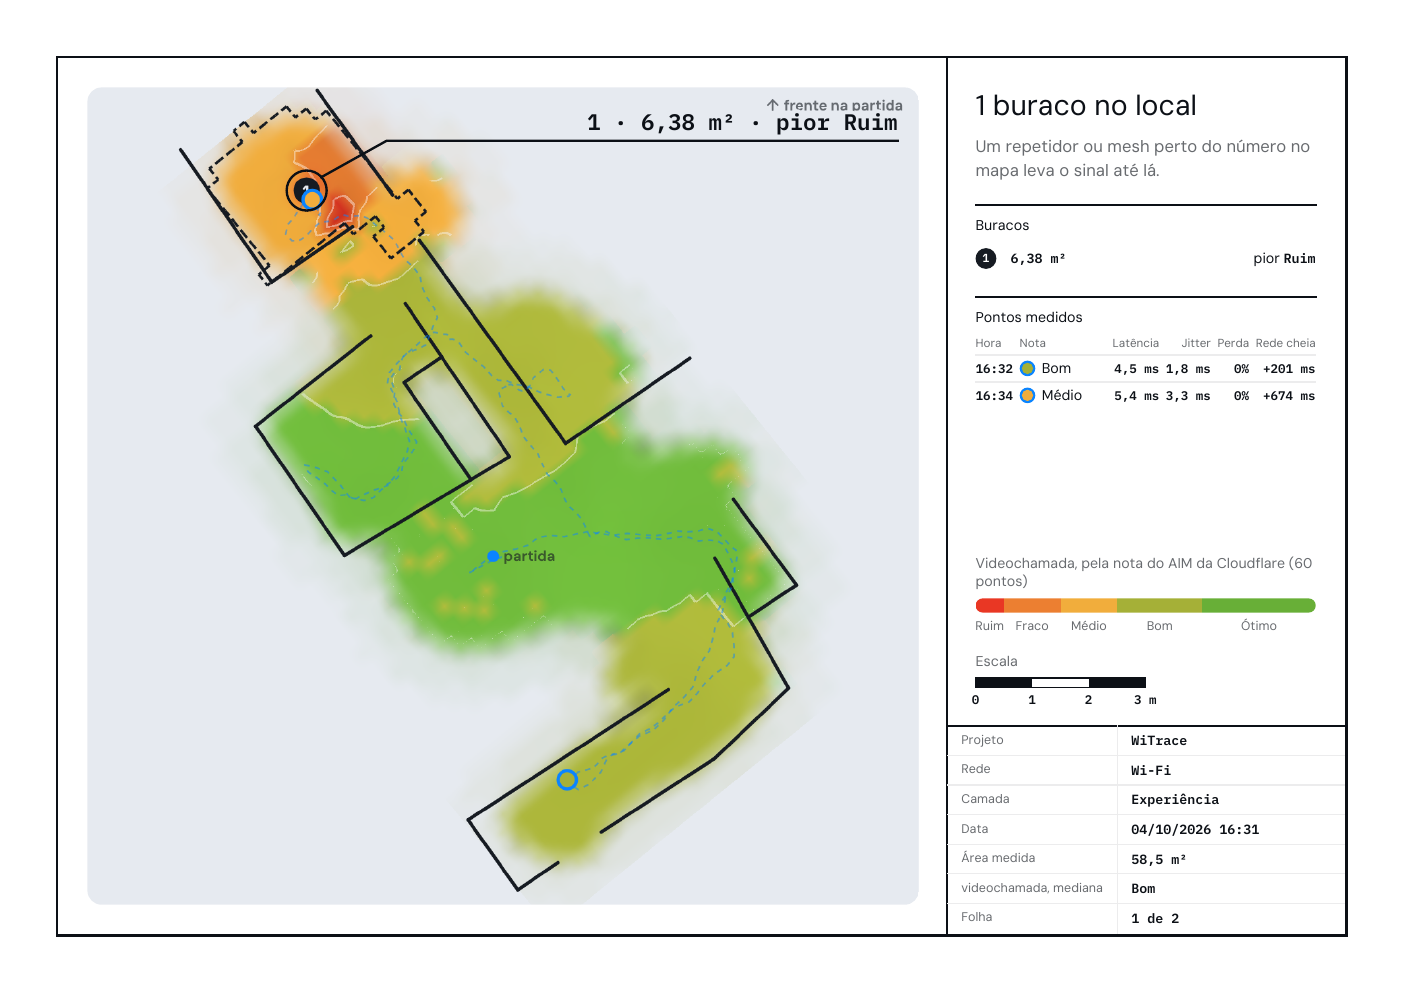Click the blue ring measurement point in the lower olive corridor
The image size is (1404, 993).
pos(567,779)
